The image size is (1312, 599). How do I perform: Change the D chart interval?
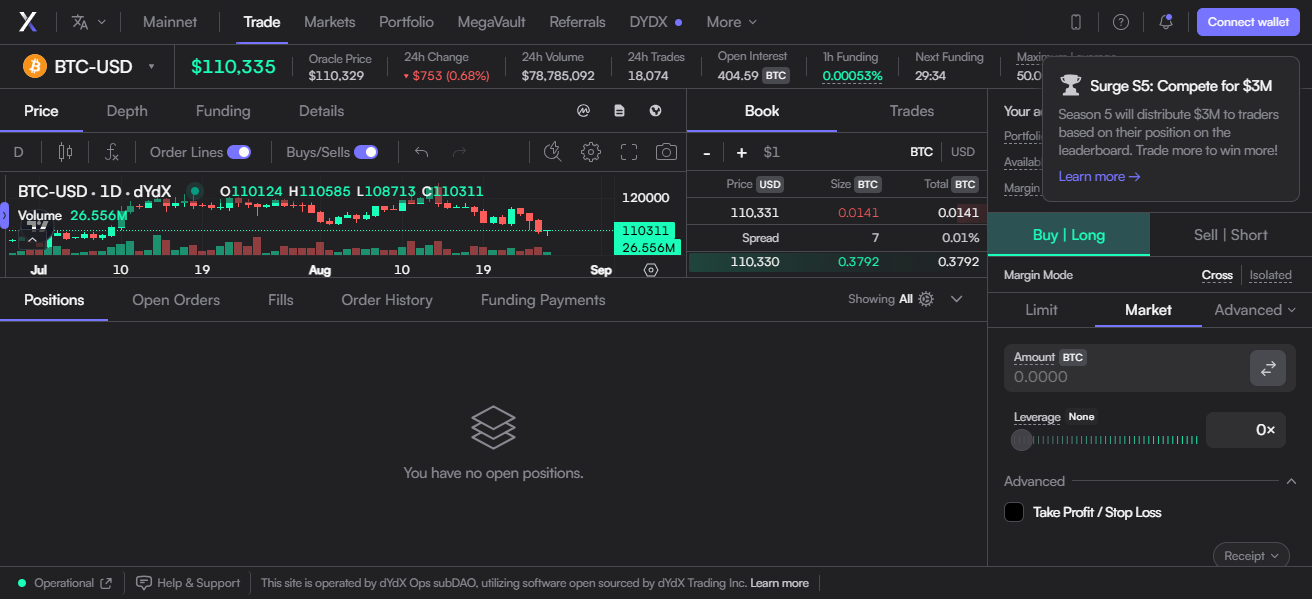pos(18,152)
